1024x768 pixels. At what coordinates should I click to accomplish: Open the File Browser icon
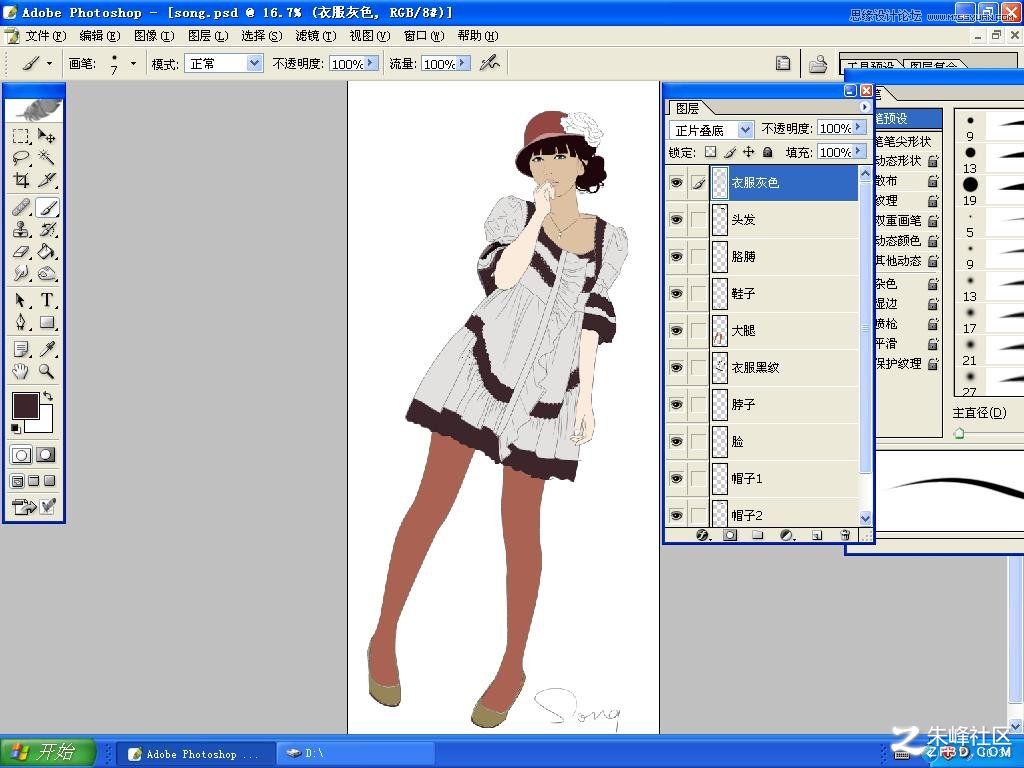point(818,63)
